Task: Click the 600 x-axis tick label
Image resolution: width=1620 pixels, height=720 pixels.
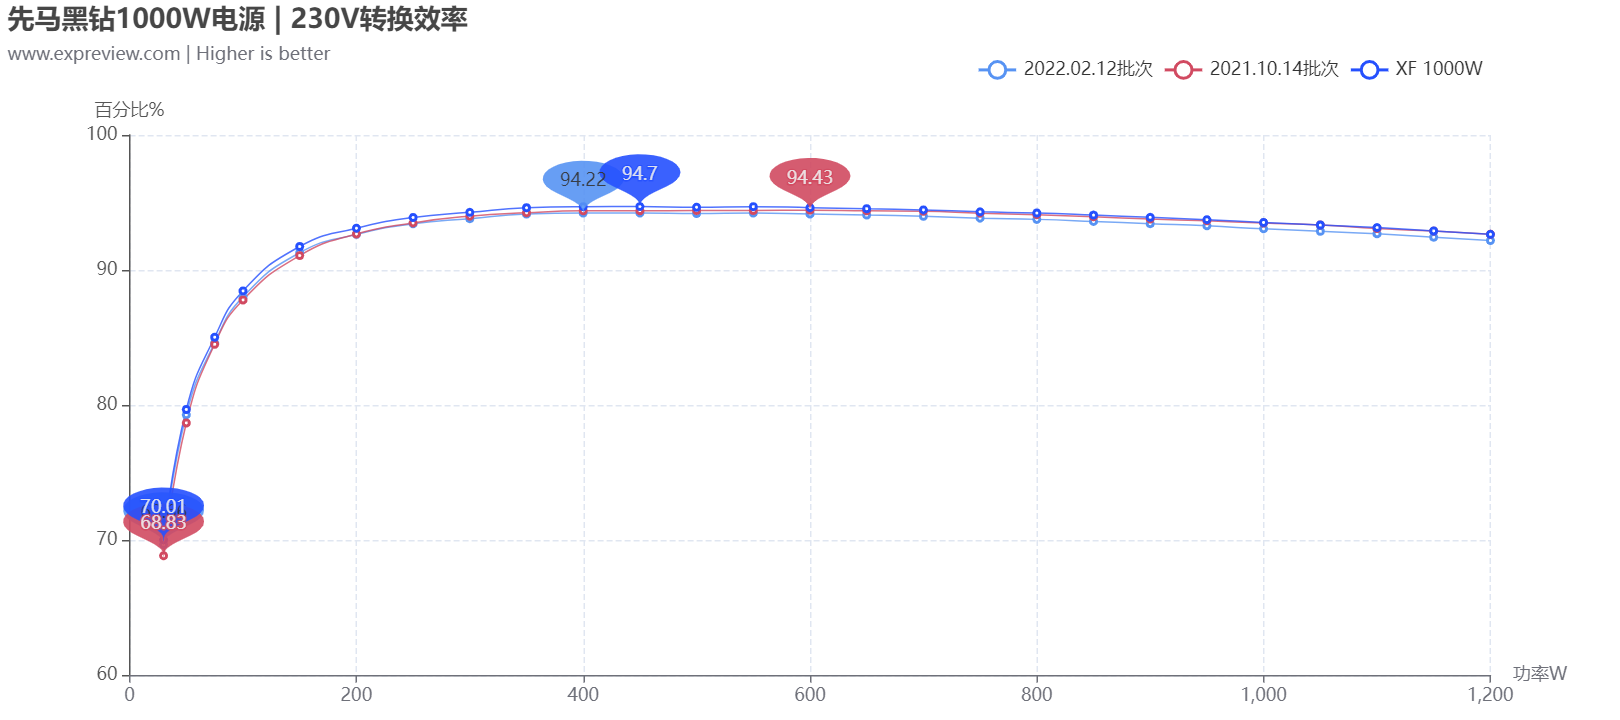Action: tap(810, 695)
